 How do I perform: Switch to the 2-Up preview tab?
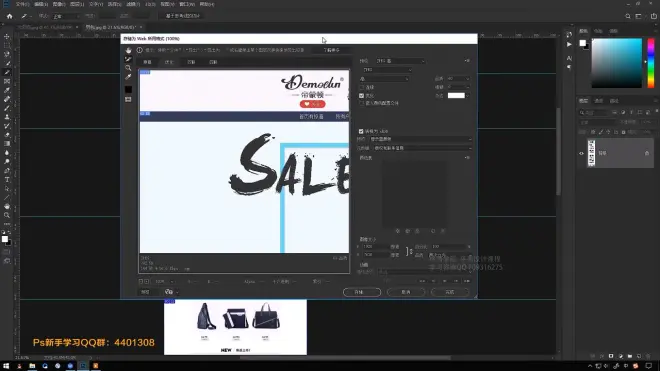point(191,62)
